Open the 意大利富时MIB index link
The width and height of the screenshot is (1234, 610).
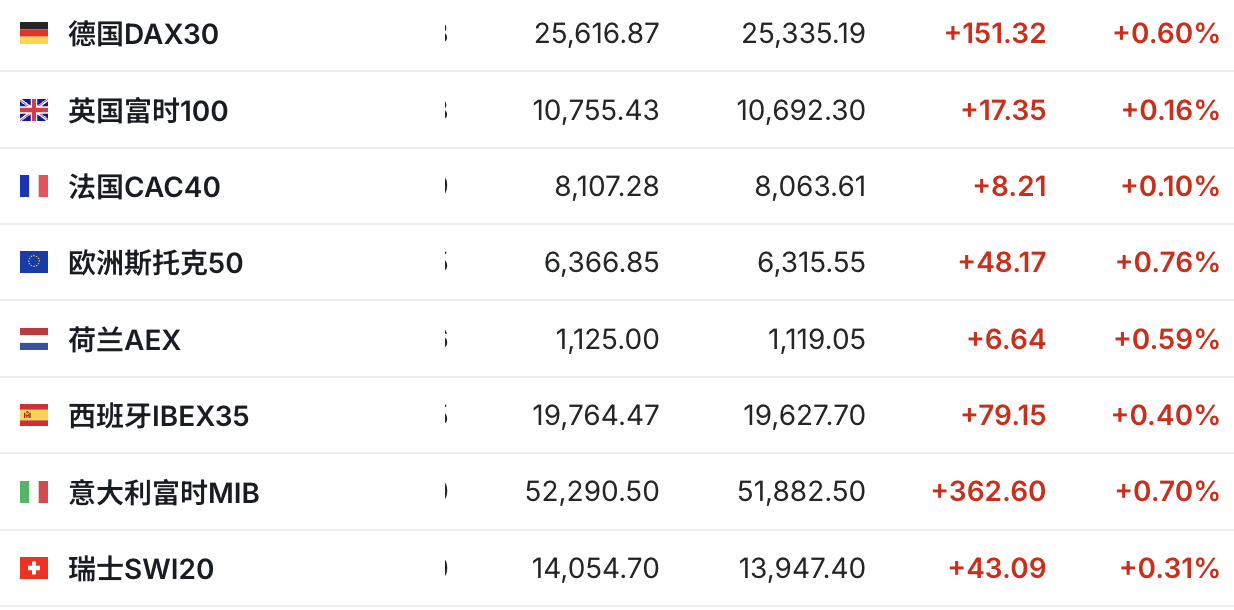point(164,492)
